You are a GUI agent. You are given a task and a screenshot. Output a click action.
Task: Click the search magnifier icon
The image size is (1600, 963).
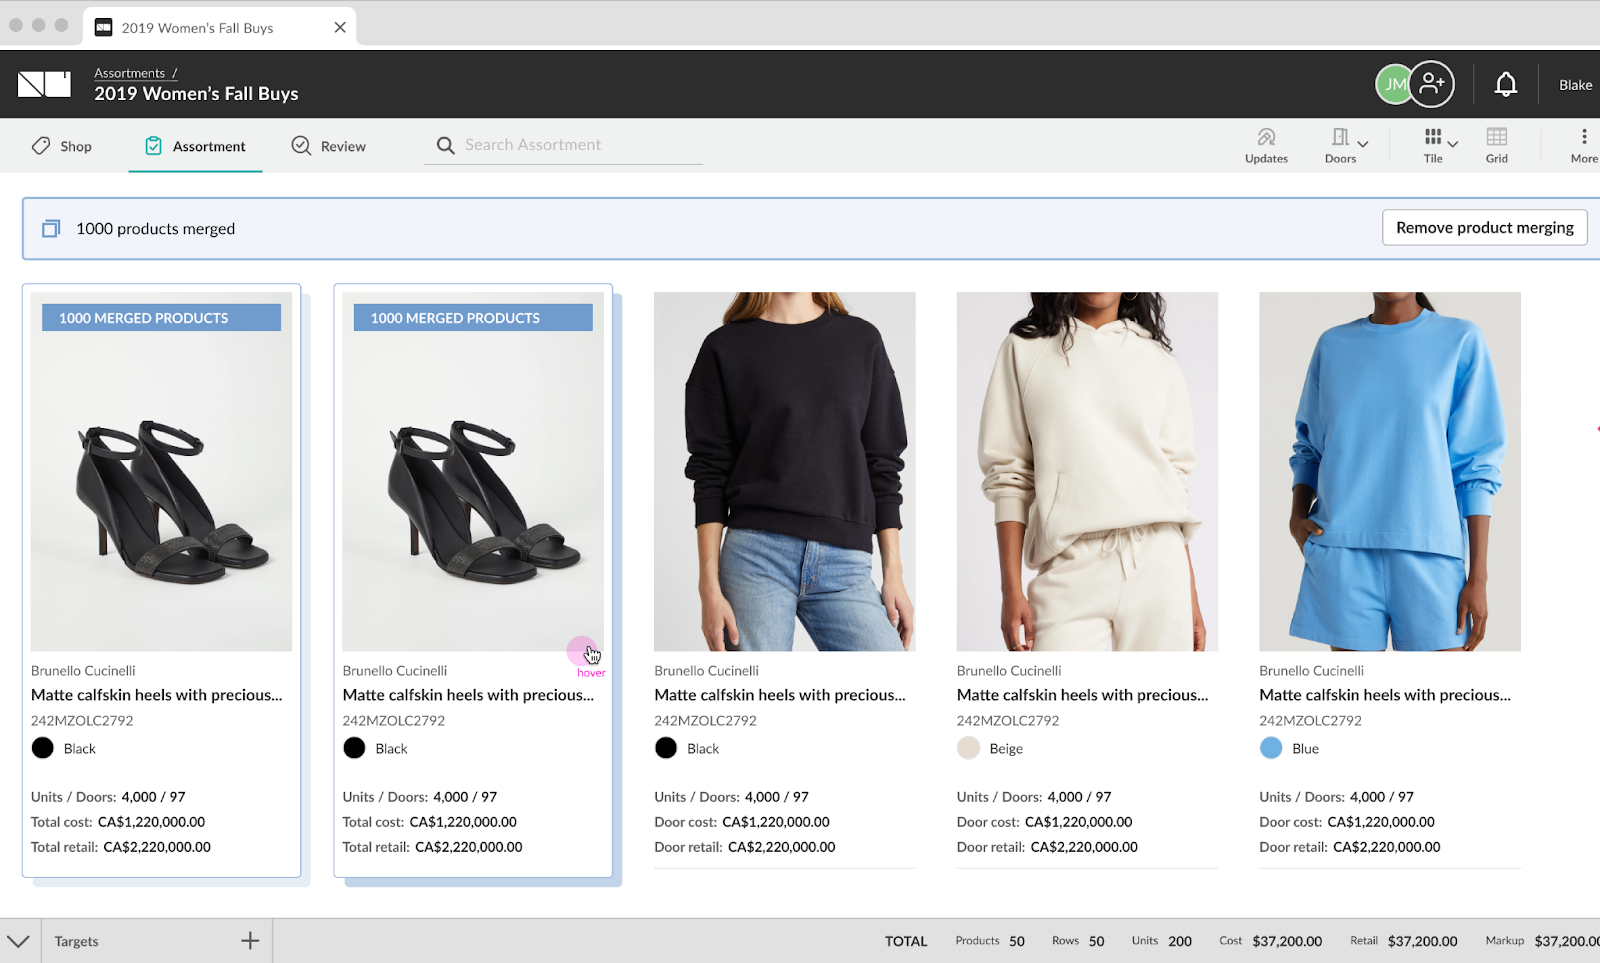(446, 146)
